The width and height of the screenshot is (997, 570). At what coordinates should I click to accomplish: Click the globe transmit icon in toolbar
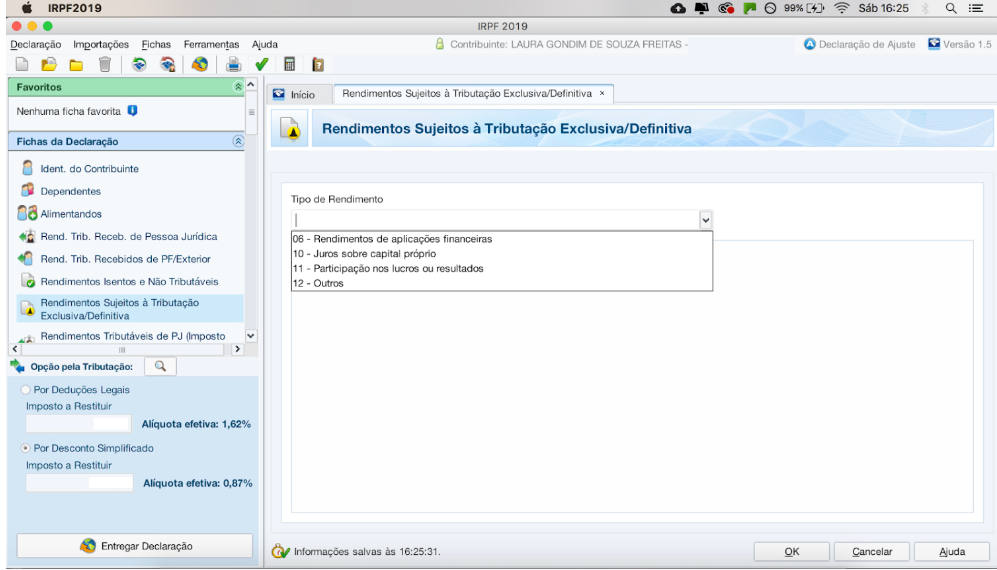click(x=200, y=64)
